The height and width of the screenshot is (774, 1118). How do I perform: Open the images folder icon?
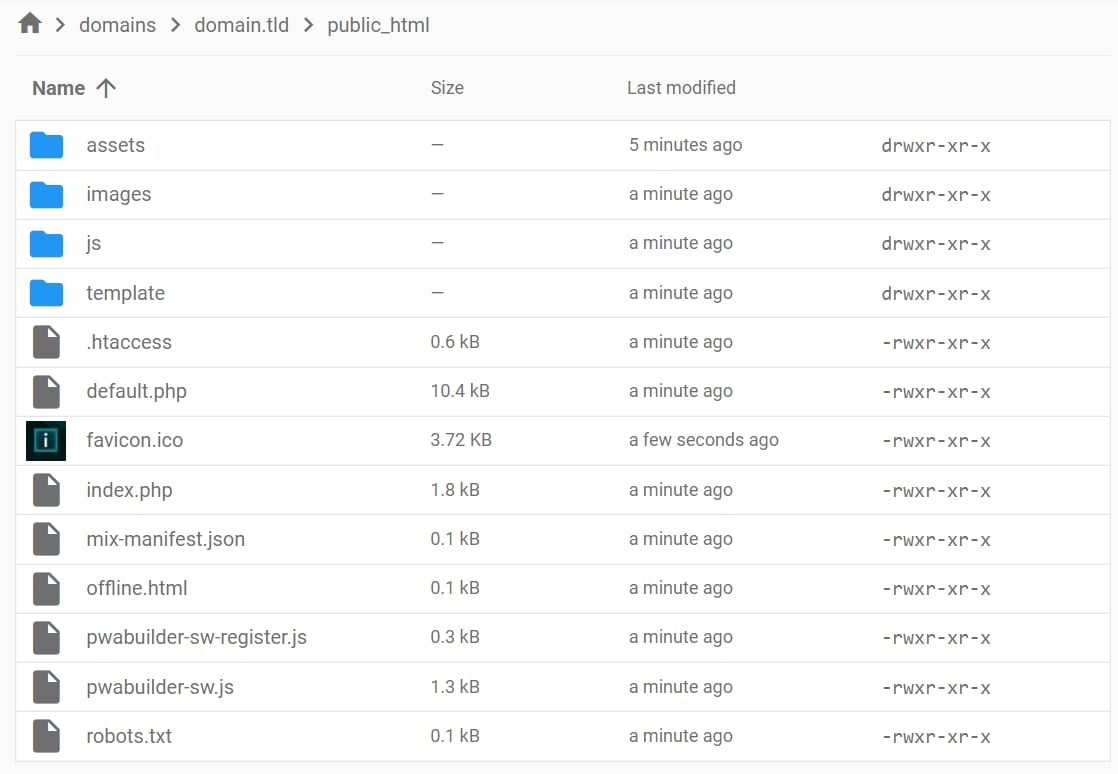point(45,194)
